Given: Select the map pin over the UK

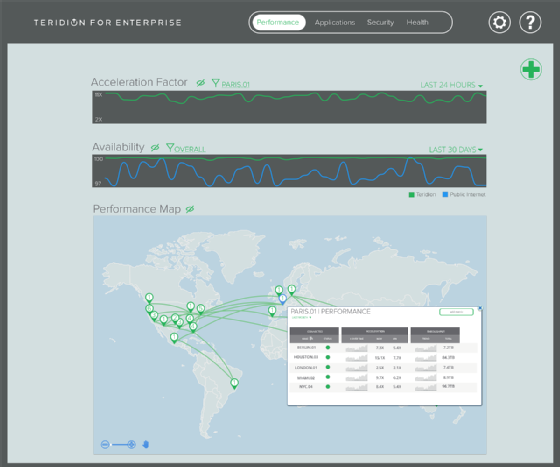Looking at the screenshot, I should click(279, 290).
